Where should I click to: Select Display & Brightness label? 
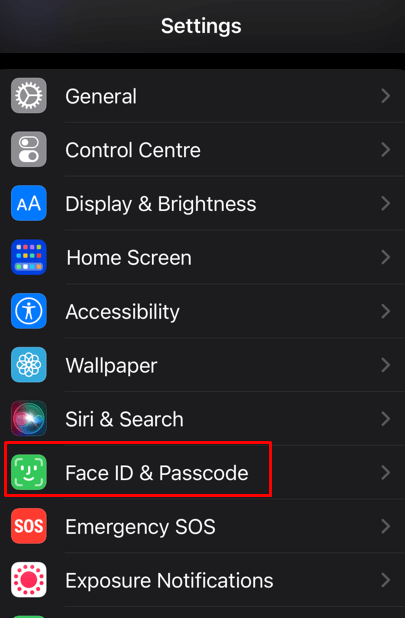161,204
